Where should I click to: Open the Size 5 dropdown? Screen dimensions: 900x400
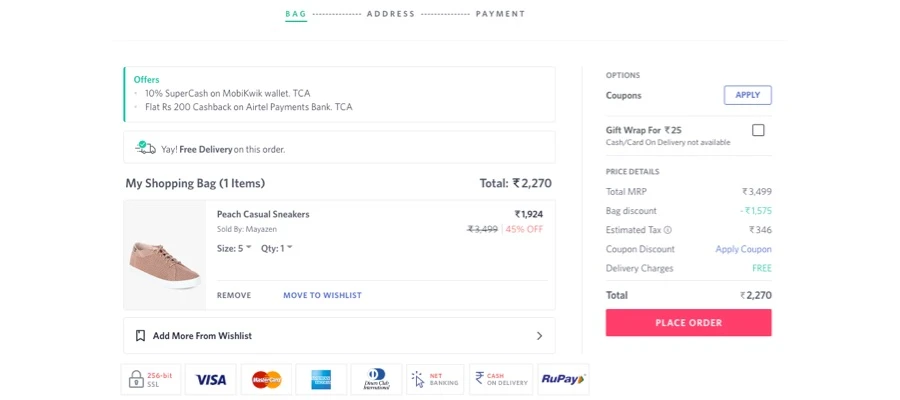(235, 248)
